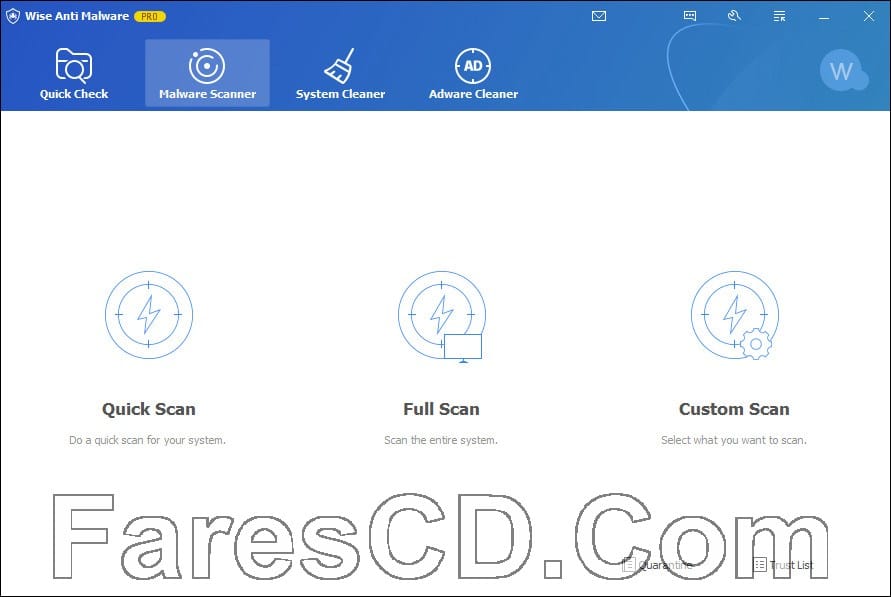
Task: Click the "Full Scan" heading text
Action: (442, 409)
